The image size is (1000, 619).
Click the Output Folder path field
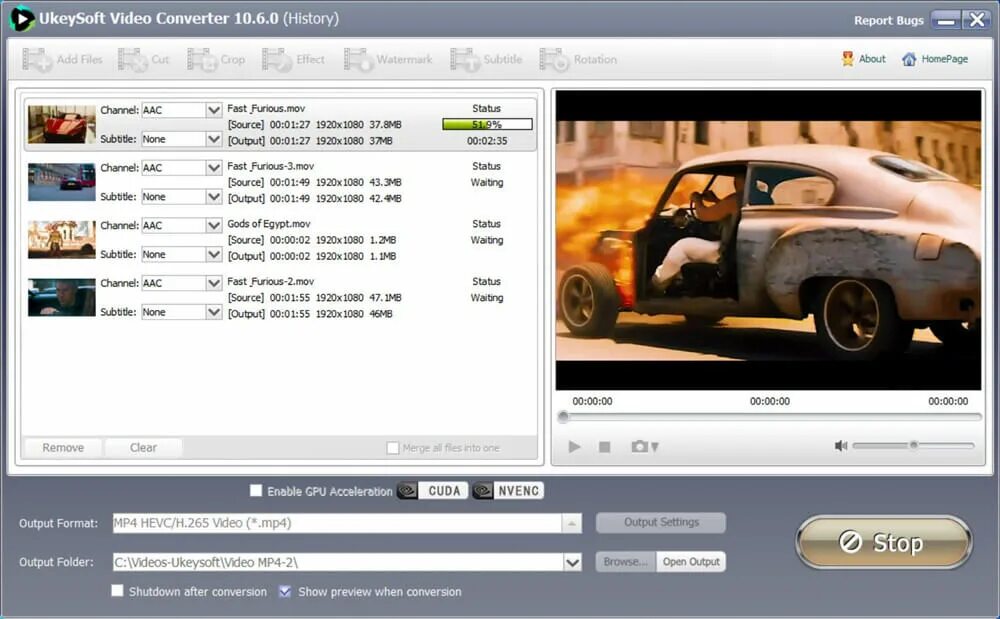(x=338, y=562)
